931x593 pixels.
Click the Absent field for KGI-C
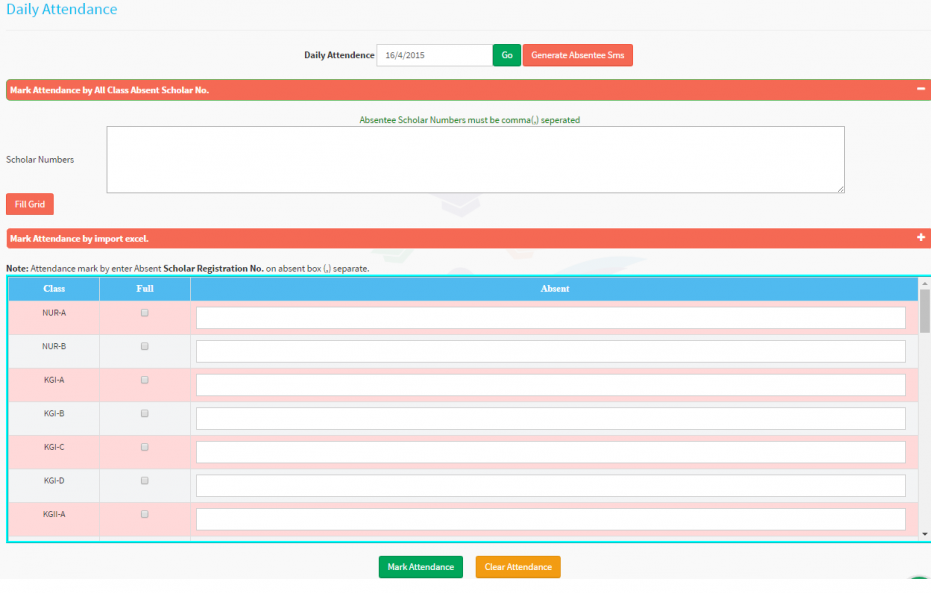click(550, 452)
